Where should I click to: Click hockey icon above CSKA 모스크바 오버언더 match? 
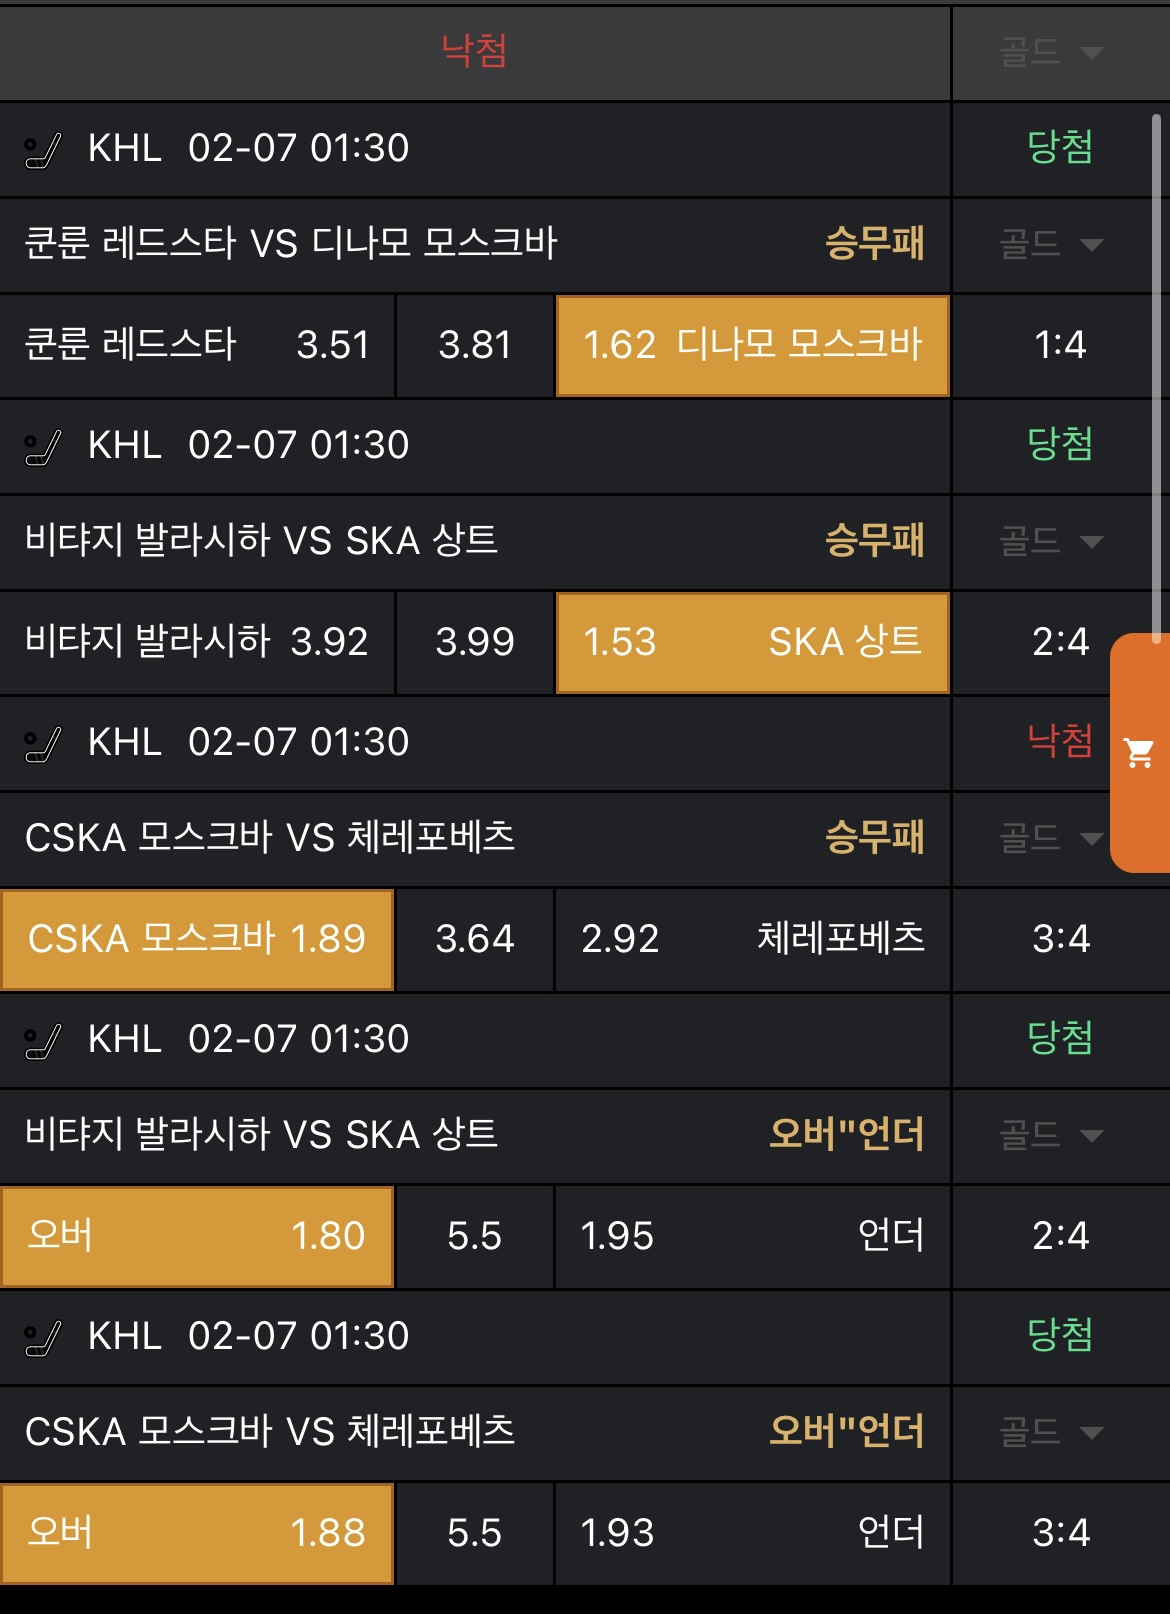coord(43,1338)
